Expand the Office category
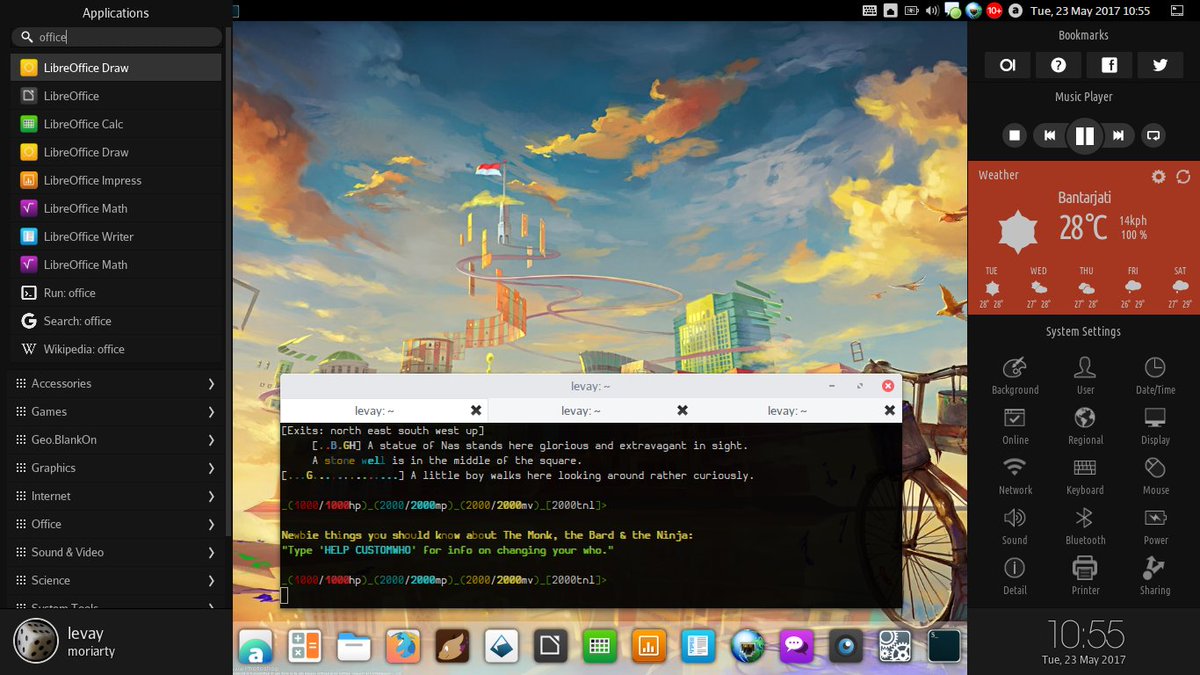This screenshot has width=1200, height=675. click(116, 524)
